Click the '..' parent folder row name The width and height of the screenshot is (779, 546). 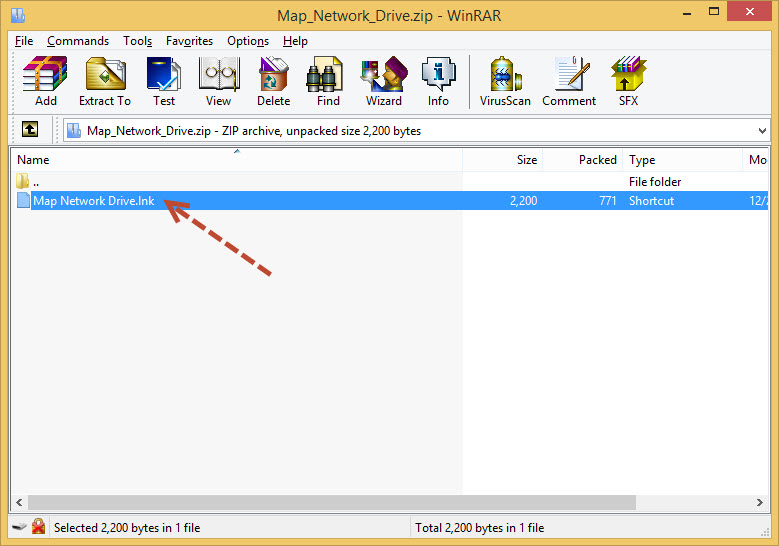click(36, 182)
